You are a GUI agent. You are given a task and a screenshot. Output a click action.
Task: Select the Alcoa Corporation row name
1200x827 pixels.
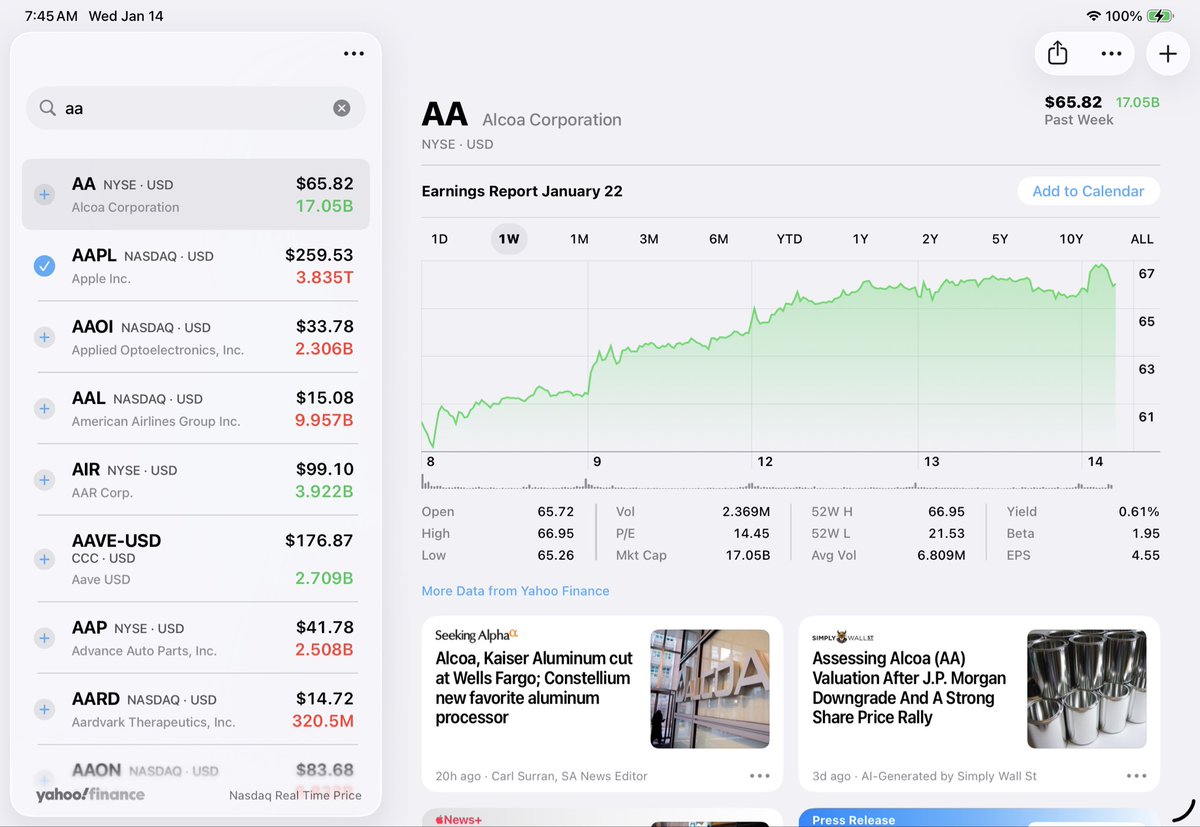coord(125,207)
